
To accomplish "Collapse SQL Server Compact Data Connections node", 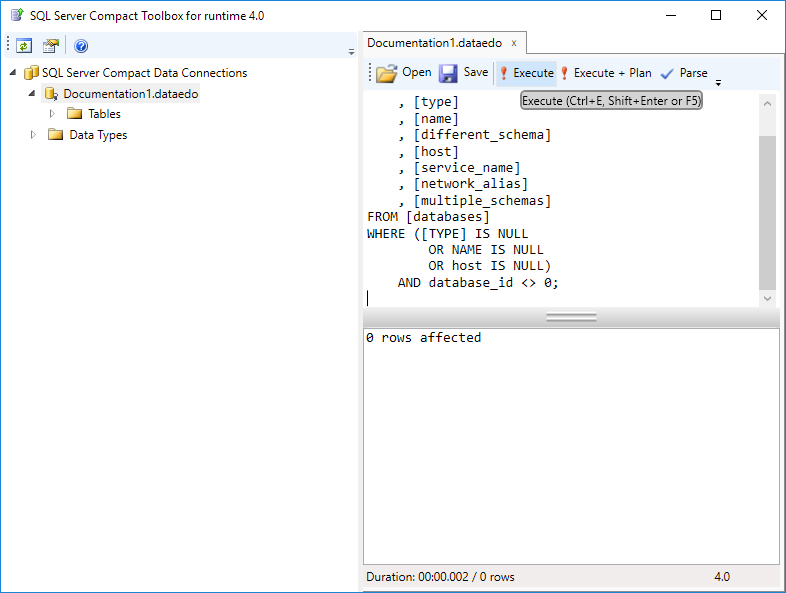I will pos(13,72).
